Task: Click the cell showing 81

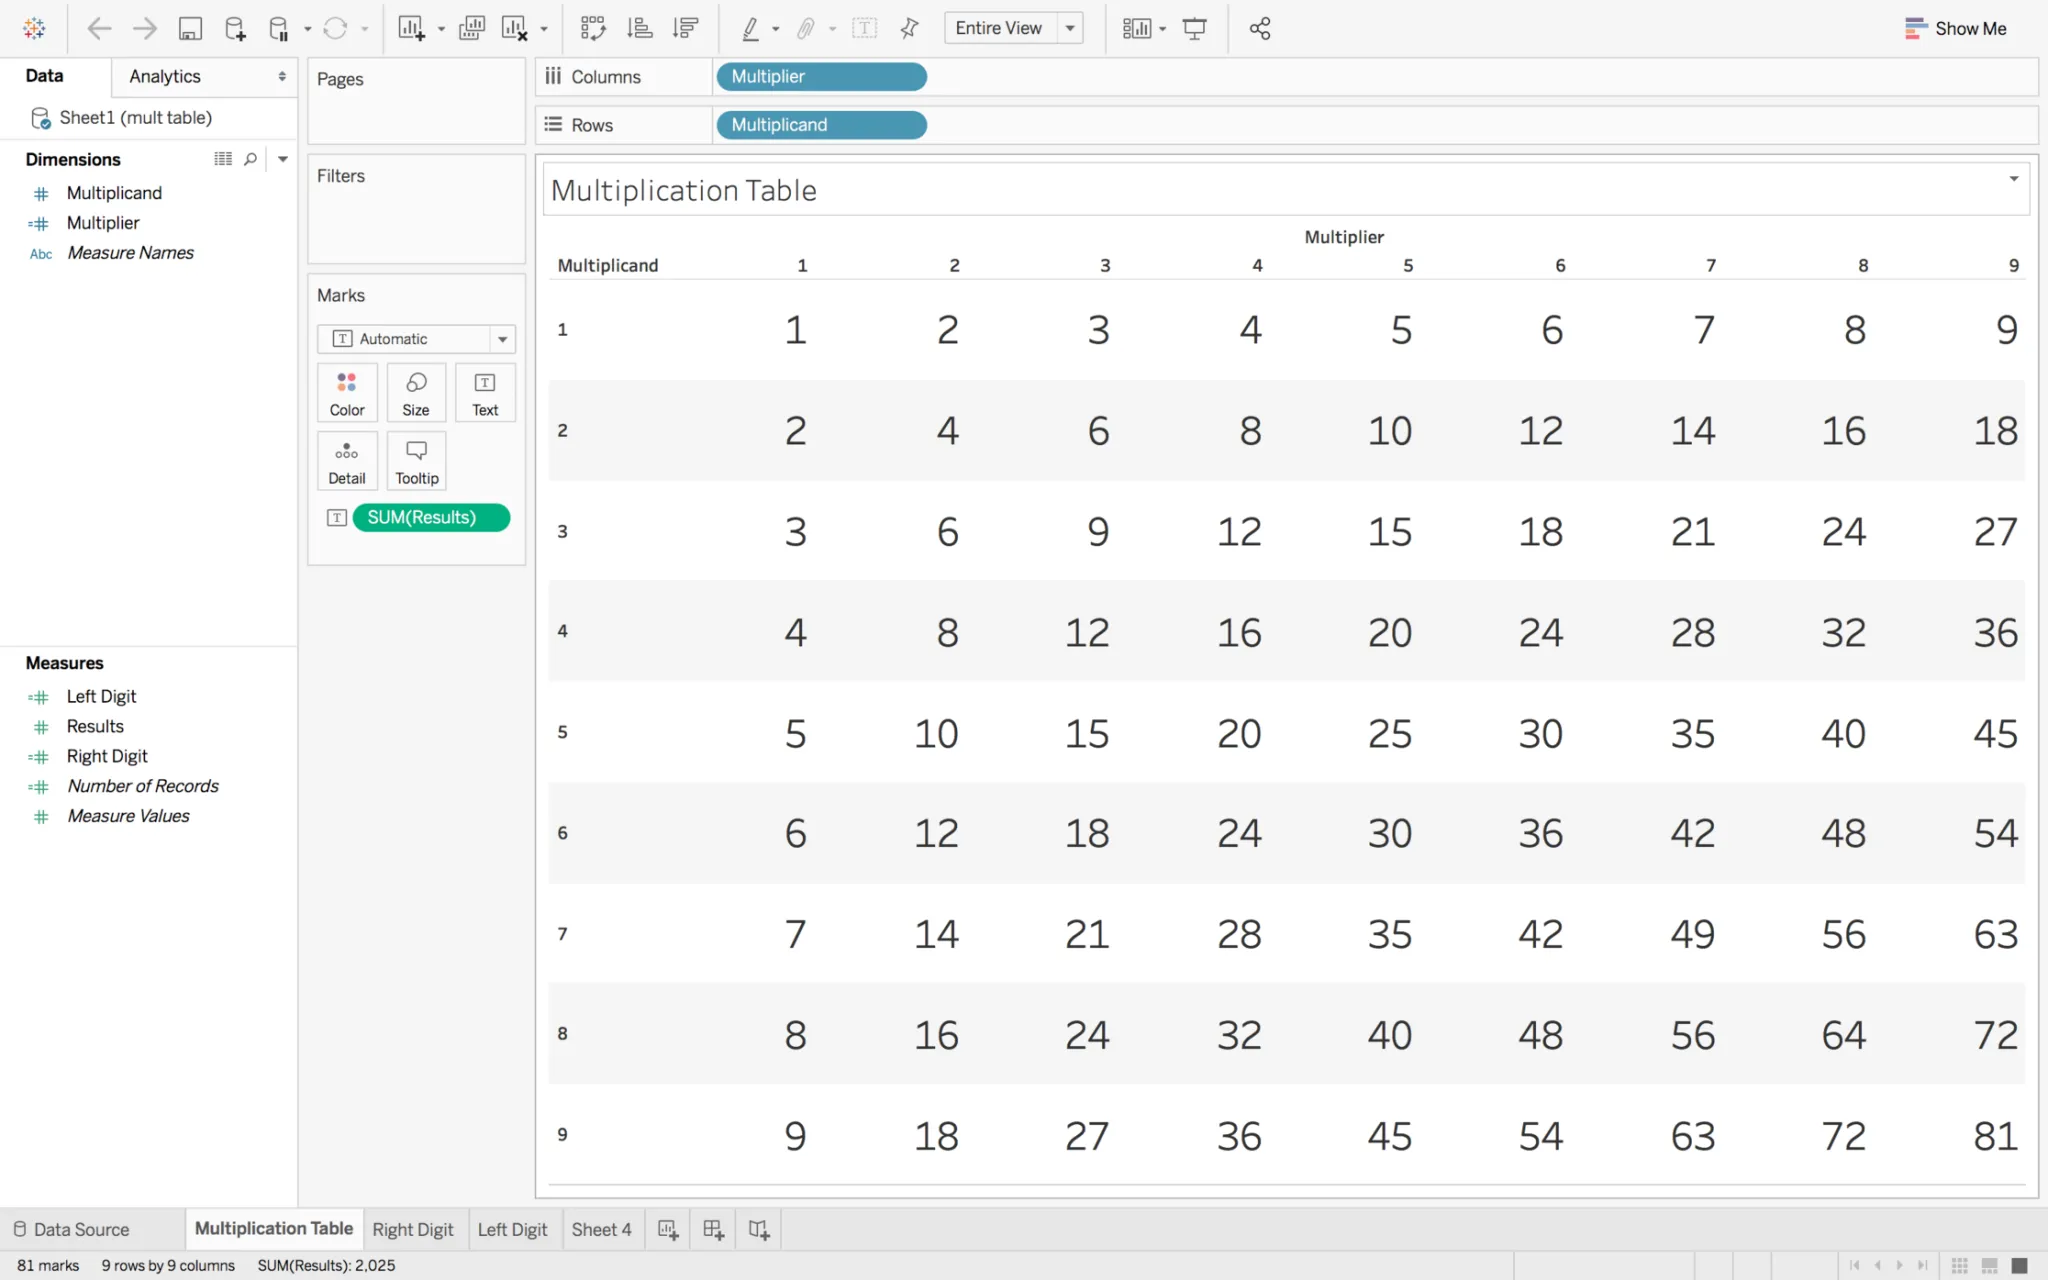Action: point(1995,1135)
